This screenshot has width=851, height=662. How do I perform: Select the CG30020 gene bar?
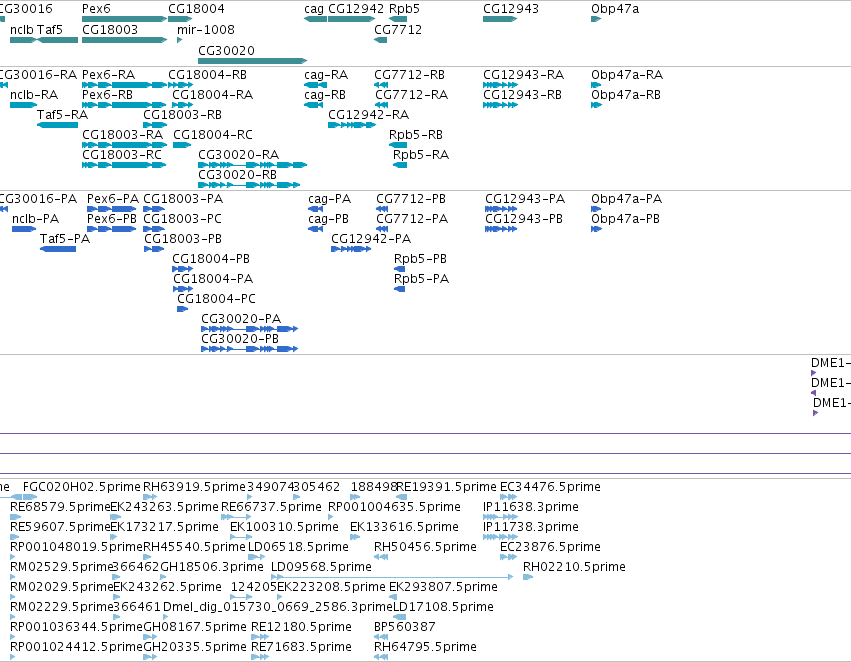pyautogui.click(x=252, y=61)
